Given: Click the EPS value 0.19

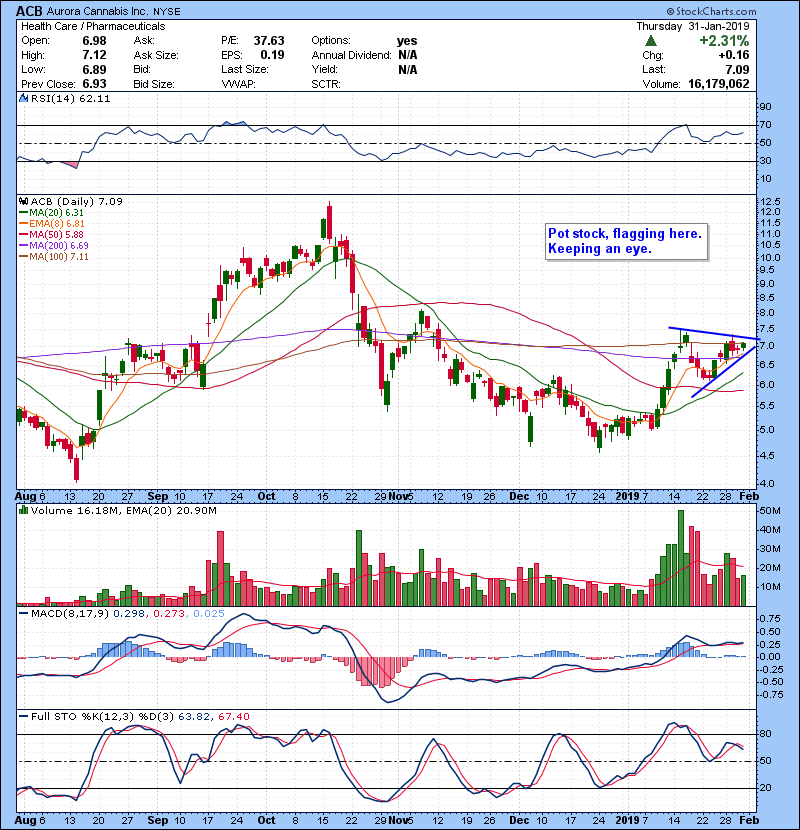Looking at the screenshot, I should click(x=272, y=55).
